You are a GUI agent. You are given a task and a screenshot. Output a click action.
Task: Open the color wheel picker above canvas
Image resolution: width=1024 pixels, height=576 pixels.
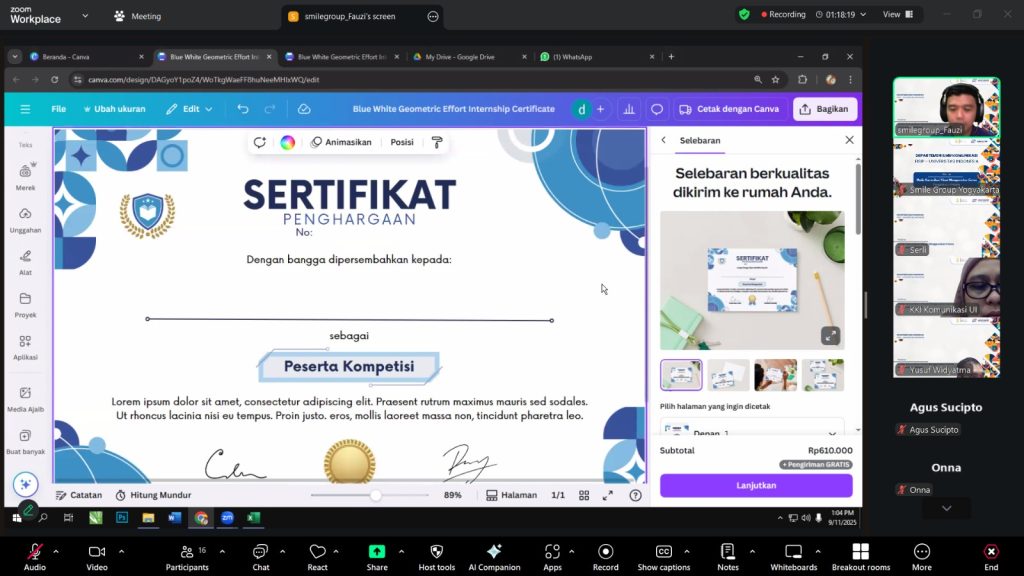tap(287, 142)
